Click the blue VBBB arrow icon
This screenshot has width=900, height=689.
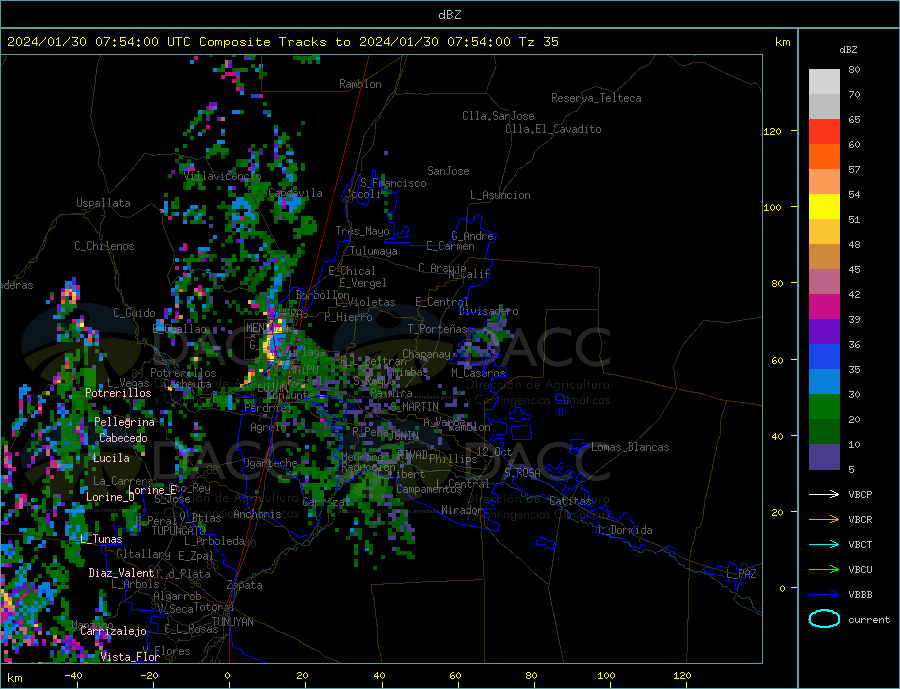click(x=824, y=594)
